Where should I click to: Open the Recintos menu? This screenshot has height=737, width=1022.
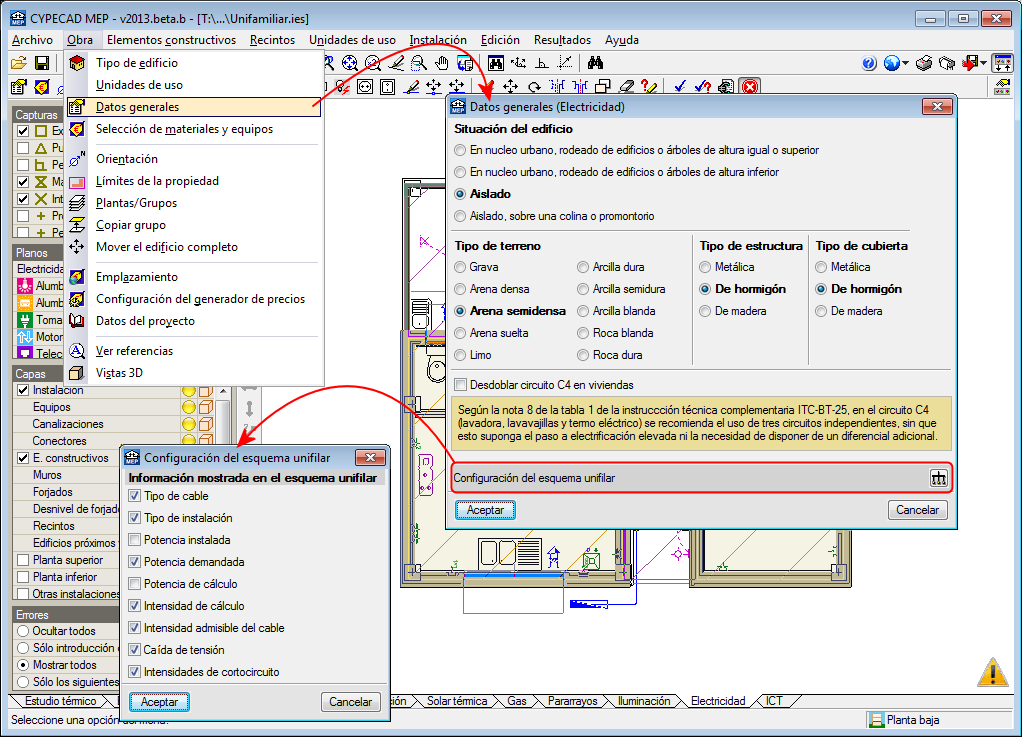tap(272, 40)
